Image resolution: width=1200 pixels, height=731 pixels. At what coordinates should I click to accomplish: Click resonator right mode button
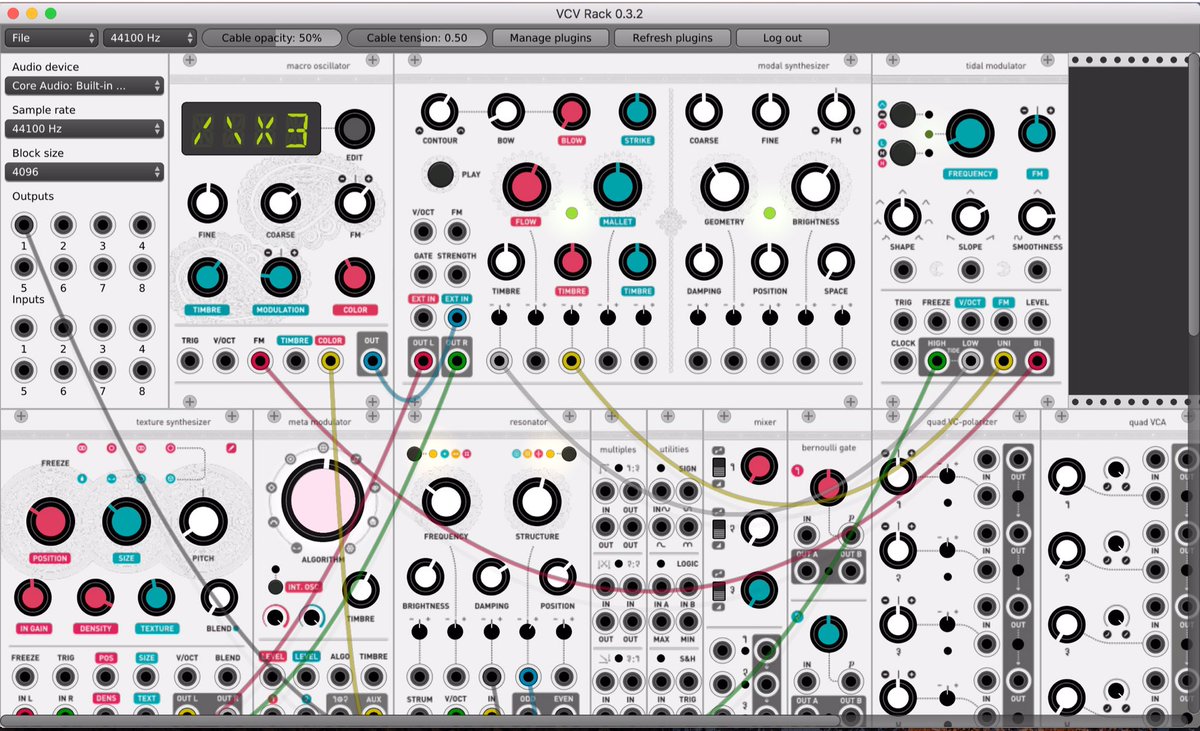569,454
